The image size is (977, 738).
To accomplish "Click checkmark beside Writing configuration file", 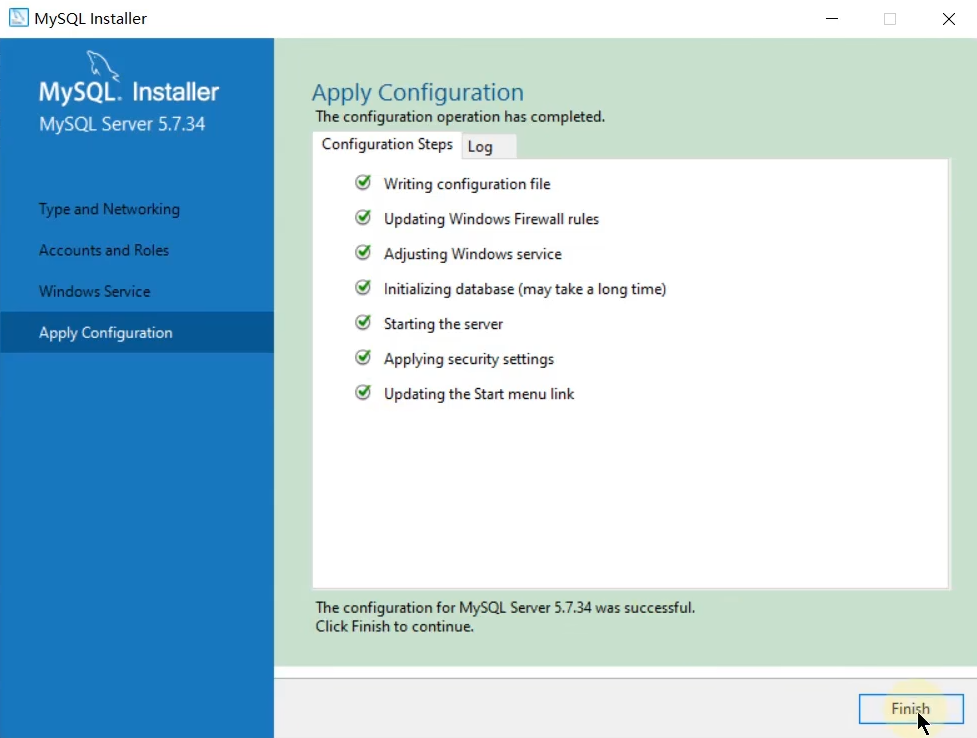I will [x=363, y=183].
